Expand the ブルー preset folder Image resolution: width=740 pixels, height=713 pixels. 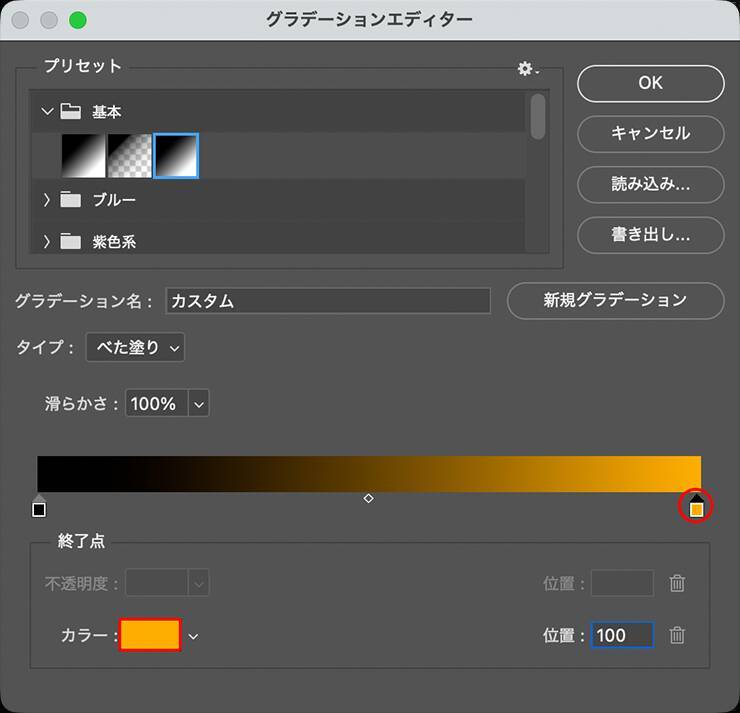click(x=46, y=200)
